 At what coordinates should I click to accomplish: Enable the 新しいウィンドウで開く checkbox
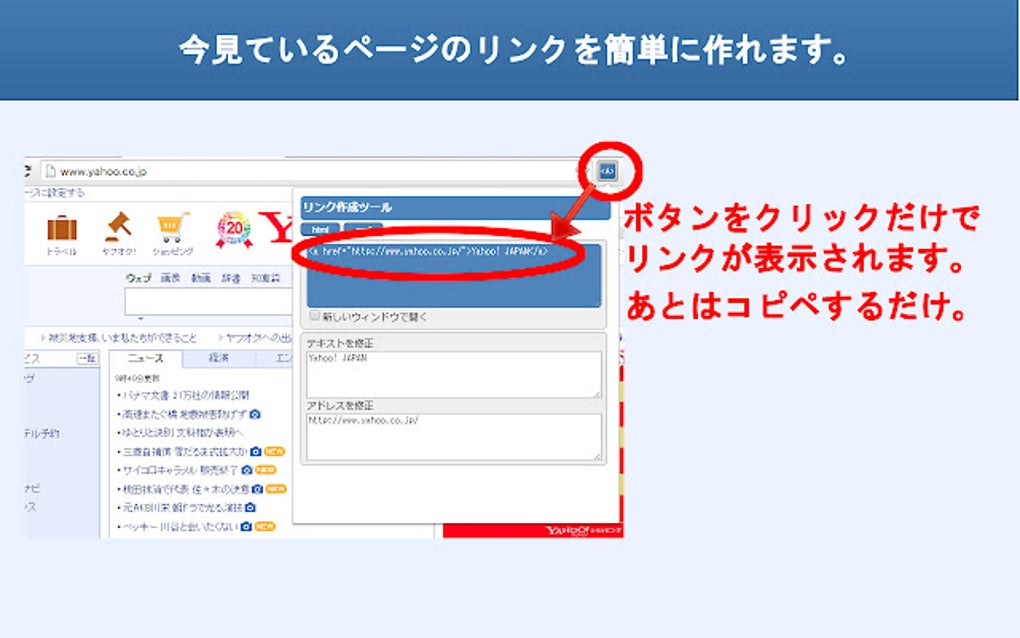point(313,315)
